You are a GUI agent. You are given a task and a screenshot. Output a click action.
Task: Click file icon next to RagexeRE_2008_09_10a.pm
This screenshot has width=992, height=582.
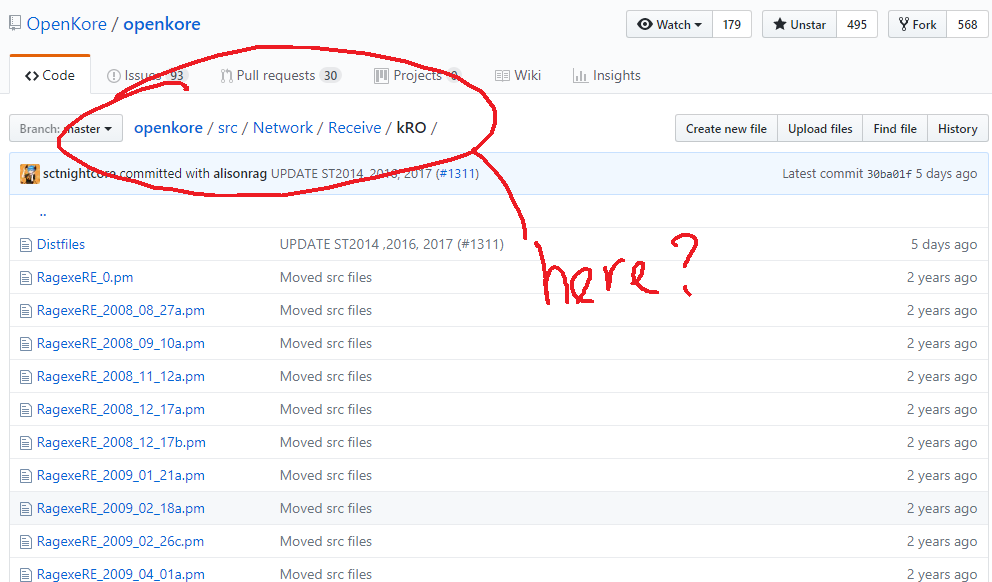(25, 344)
